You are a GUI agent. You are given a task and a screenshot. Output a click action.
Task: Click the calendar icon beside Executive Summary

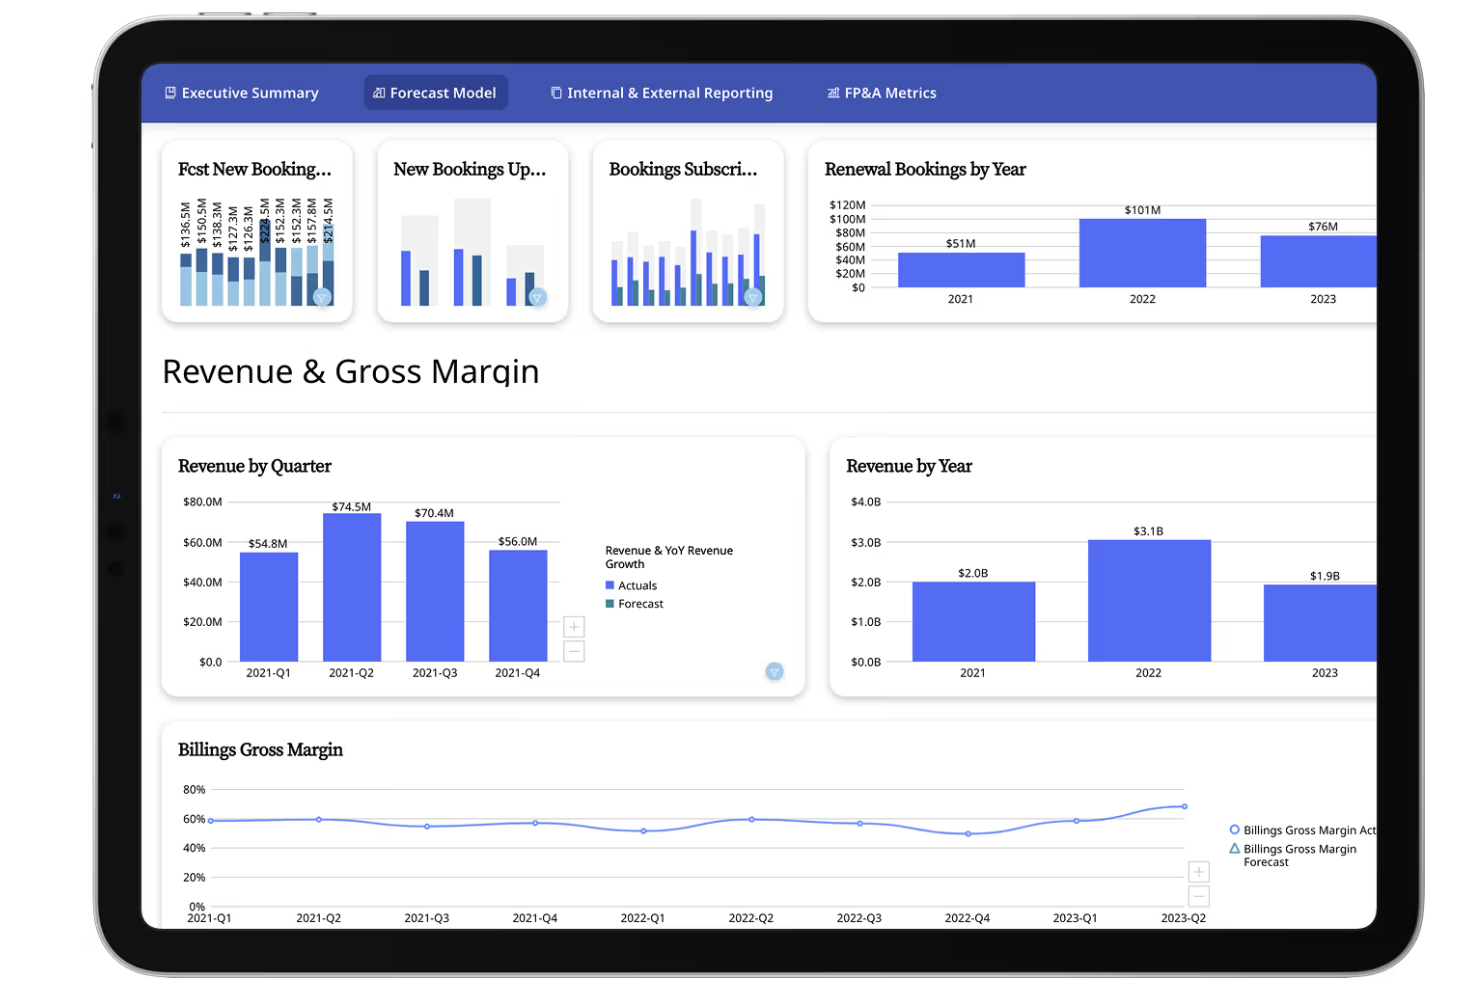click(x=170, y=92)
